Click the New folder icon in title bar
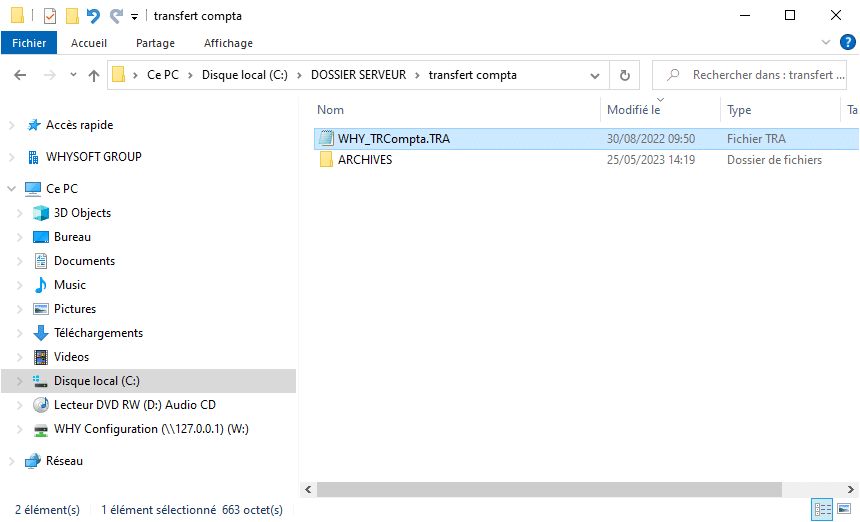Screen dimensions: 860x522 [x=72, y=16]
